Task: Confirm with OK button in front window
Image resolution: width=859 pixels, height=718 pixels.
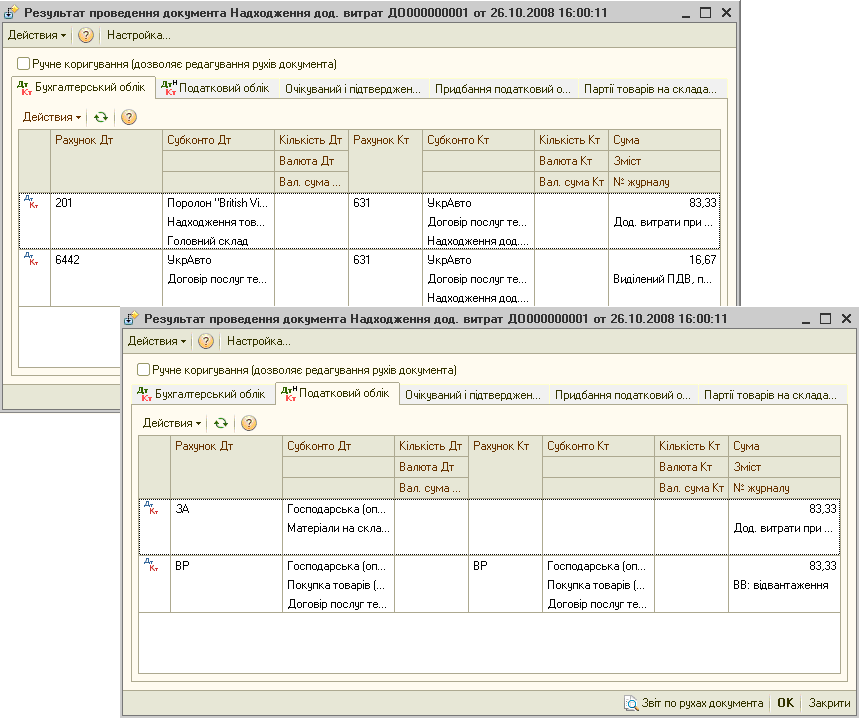Action: click(x=786, y=703)
